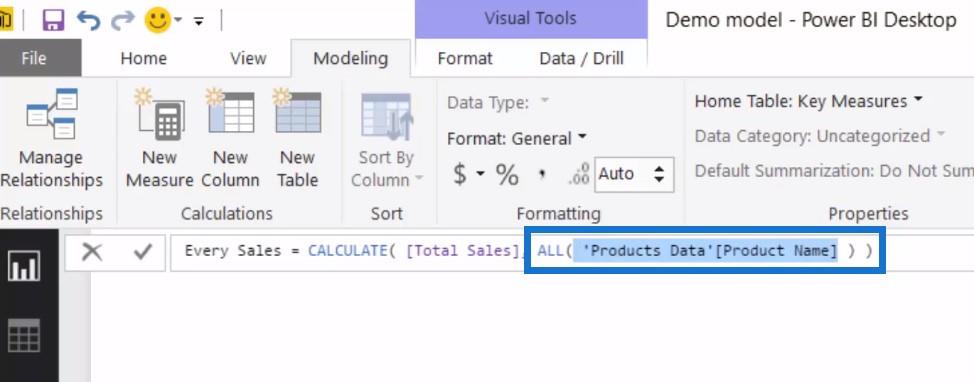Click the Undo arrow icon
The image size is (974, 382).
[88, 20]
